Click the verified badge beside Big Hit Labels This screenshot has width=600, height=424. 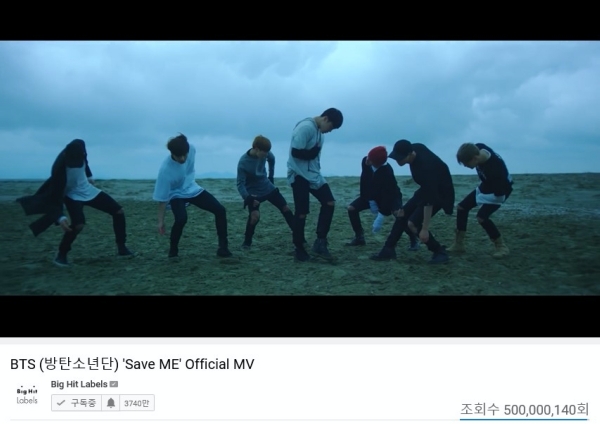(114, 384)
